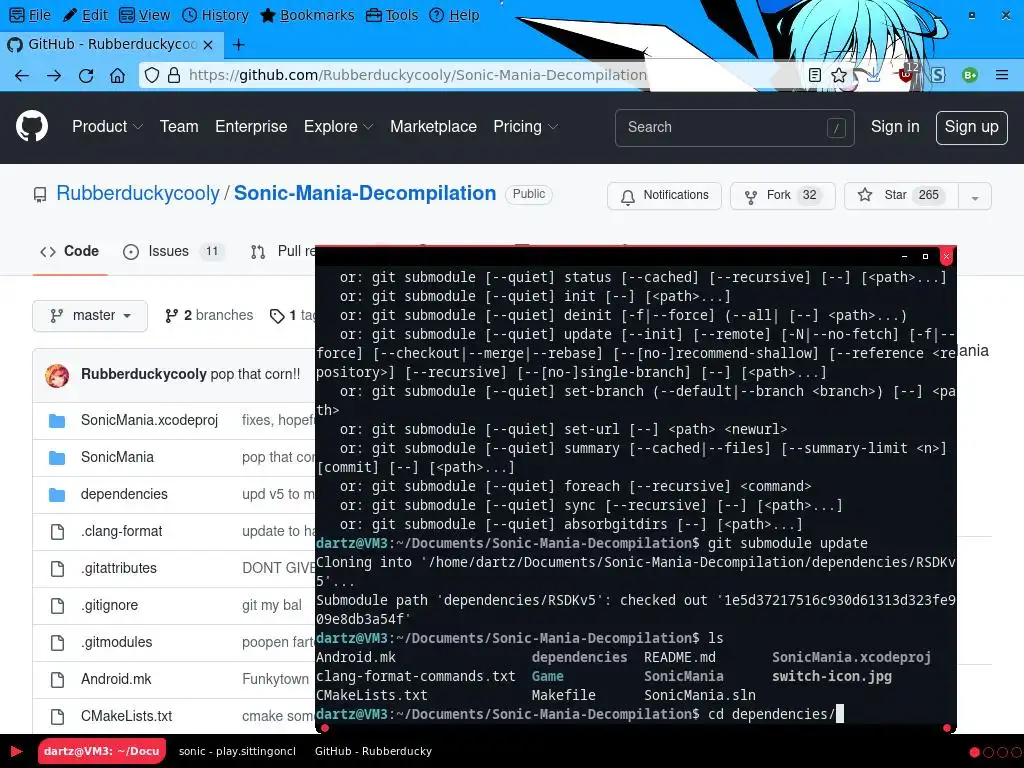This screenshot has width=1024, height=768.
Task: Click the padlock site security icon
Action: pyautogui.click(x=174, y=75)
